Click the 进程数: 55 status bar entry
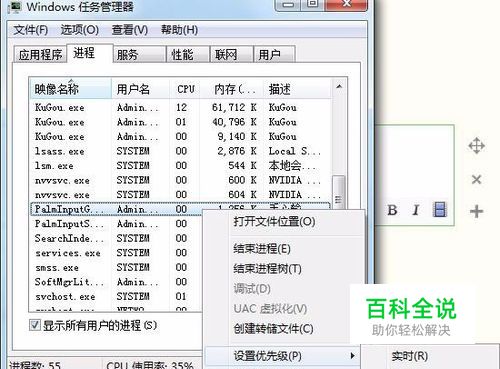 (35, 365)
